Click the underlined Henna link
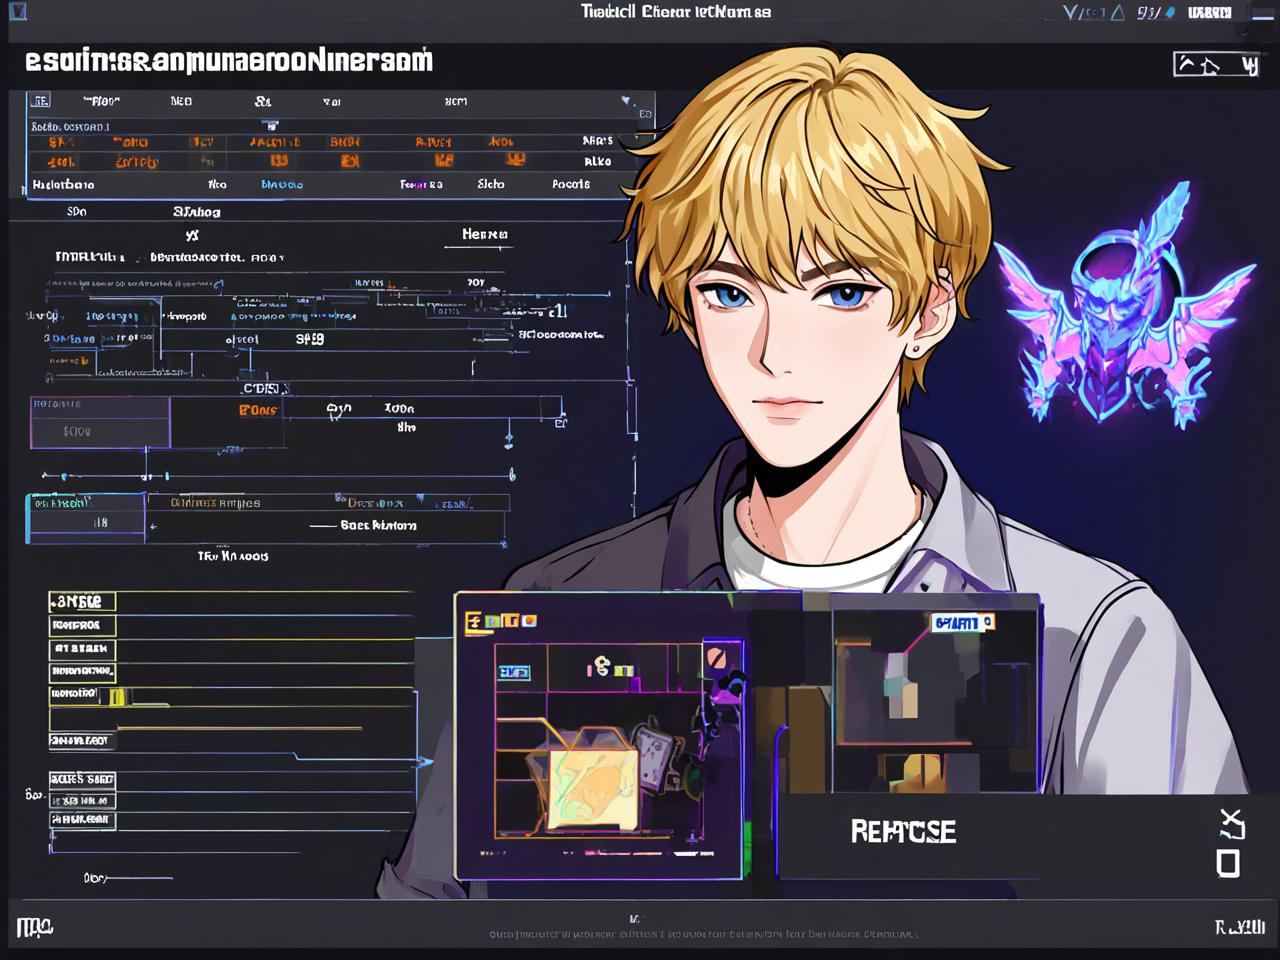Screen dimensions: 1280x960 (484, 235)
